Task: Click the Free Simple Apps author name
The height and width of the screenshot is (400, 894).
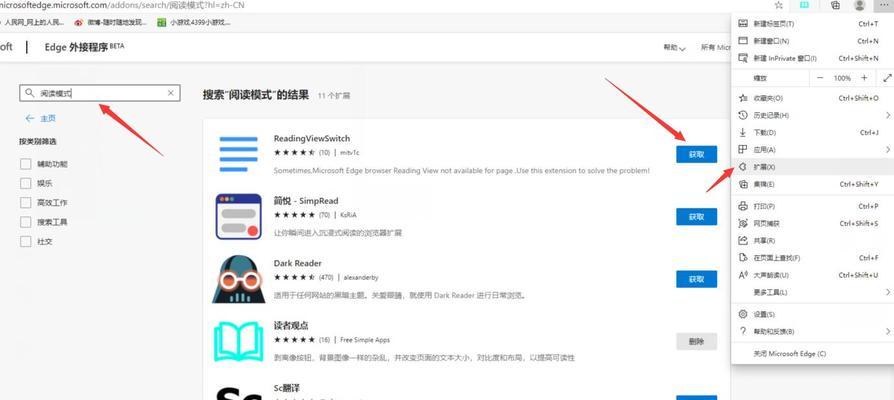Action: tap(365, 340)
